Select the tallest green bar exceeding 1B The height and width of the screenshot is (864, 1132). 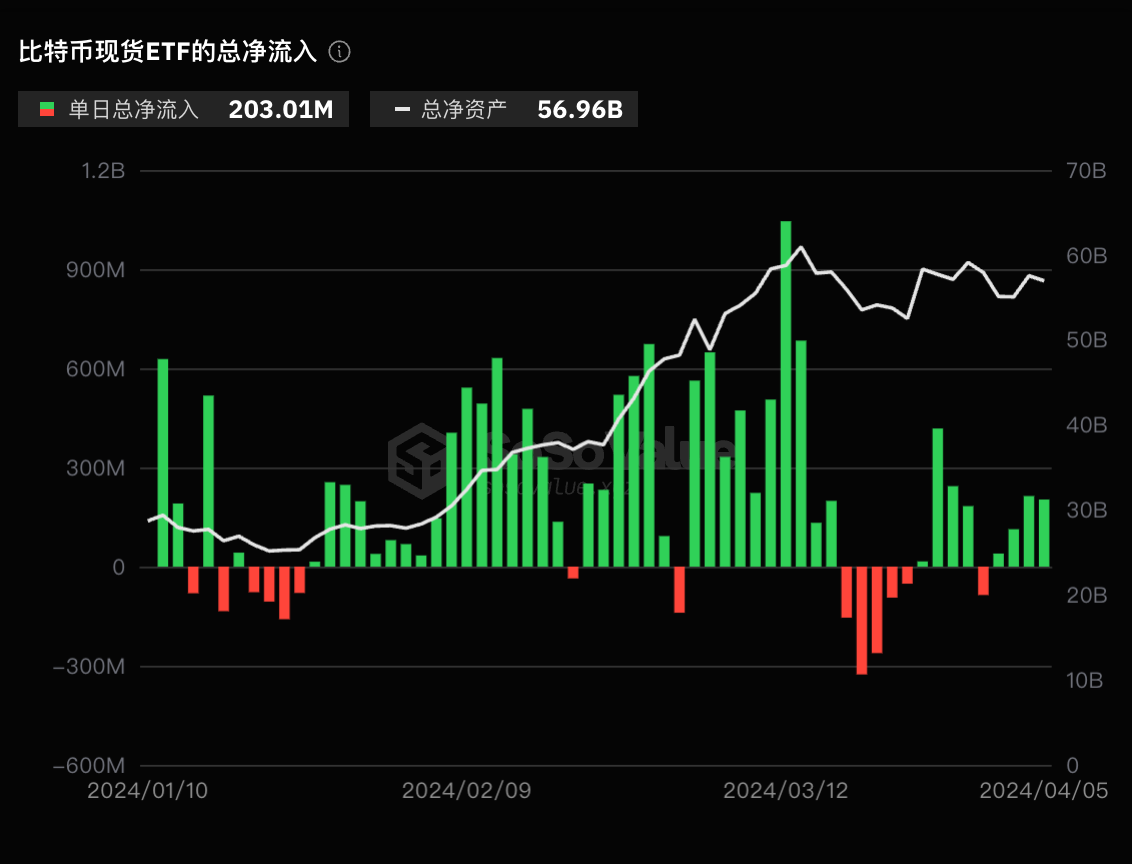[786, 394]
